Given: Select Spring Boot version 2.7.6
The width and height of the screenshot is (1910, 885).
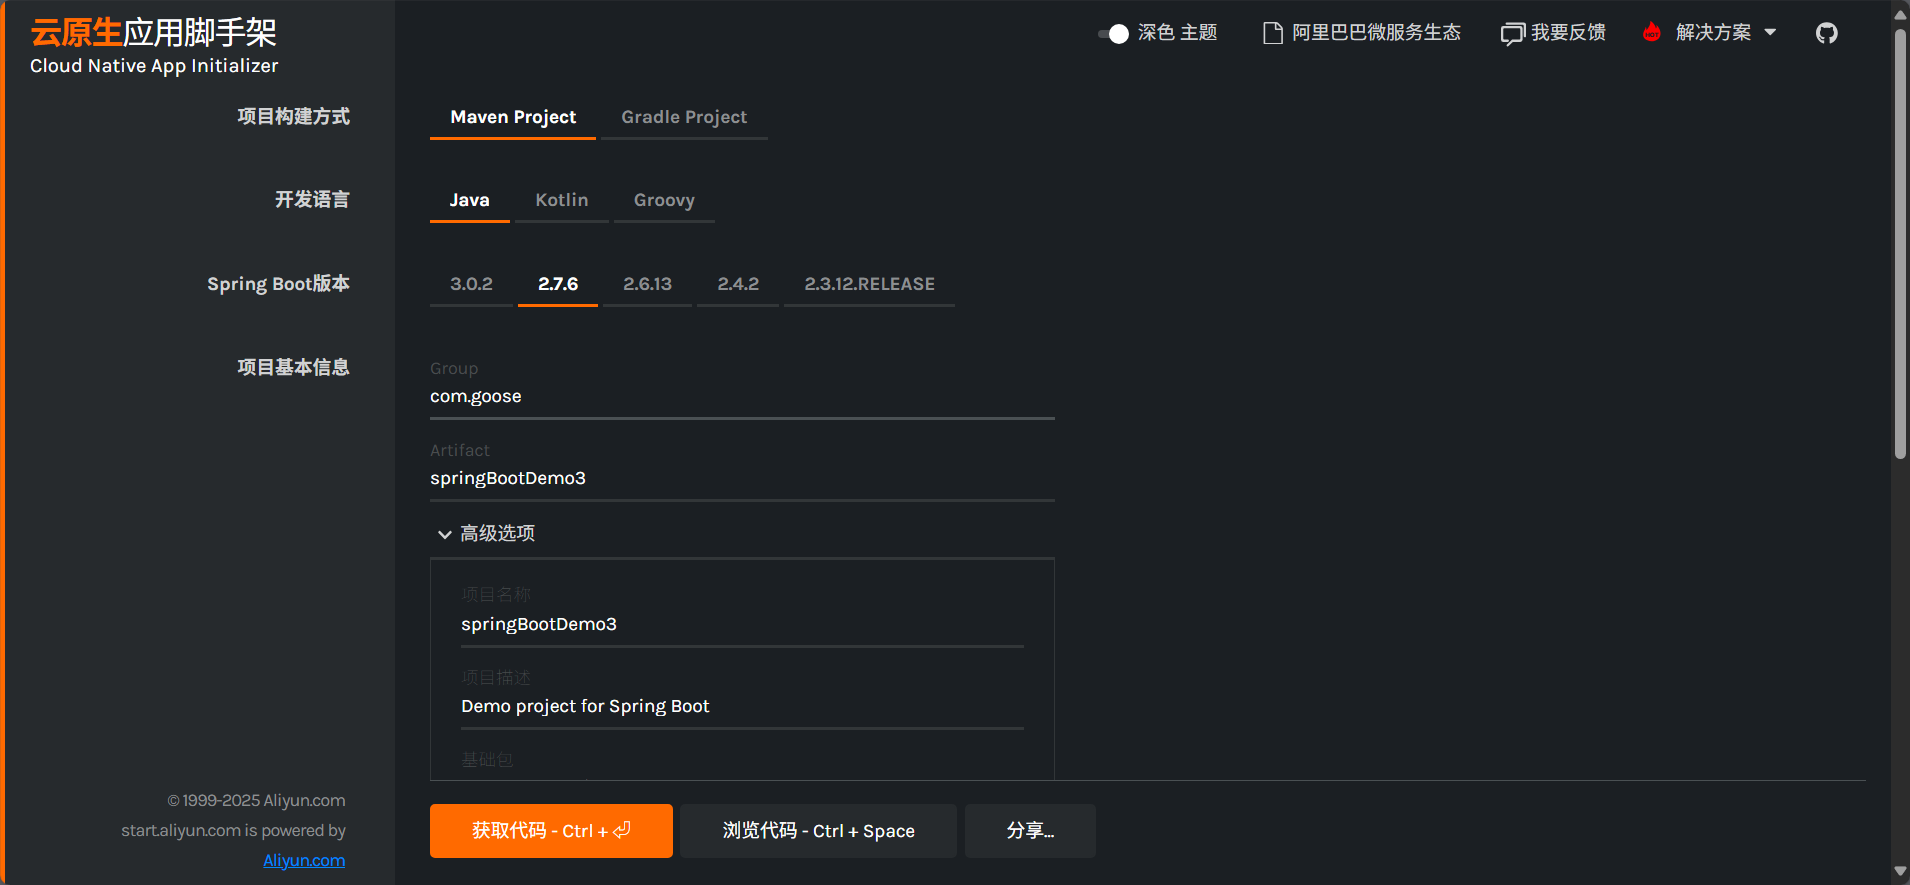Looking at the screenshot, I should [x=558, y=284].
